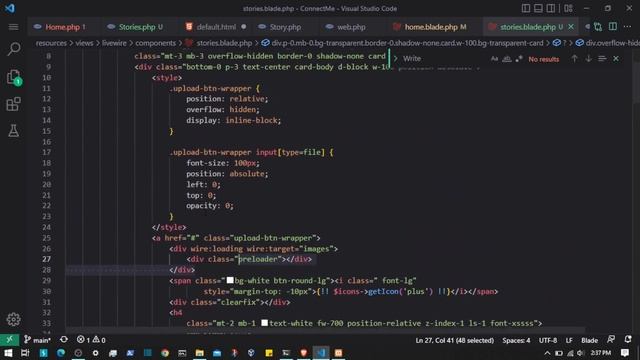Click 'views' breadcrumb segment
This screenshot has height=360, width=640.
[x=84, y=43]
